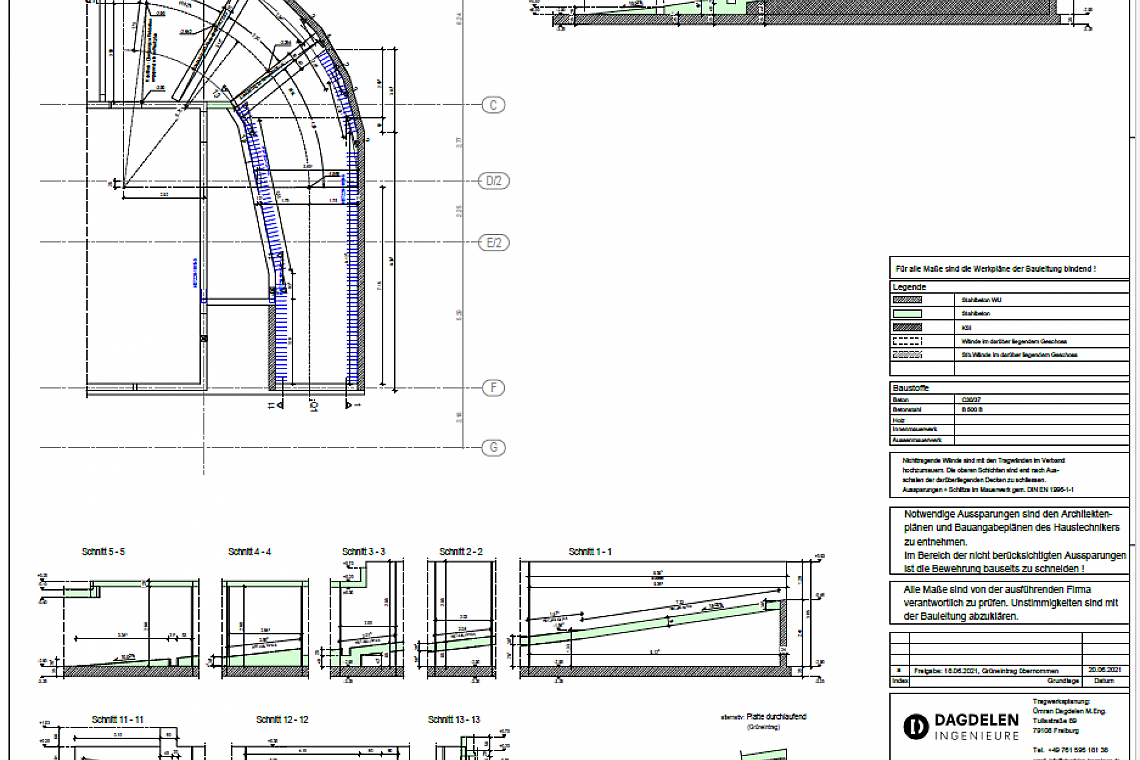
Task: Click the 'Grundlage' column header
Action: [x=1063, y=681]
